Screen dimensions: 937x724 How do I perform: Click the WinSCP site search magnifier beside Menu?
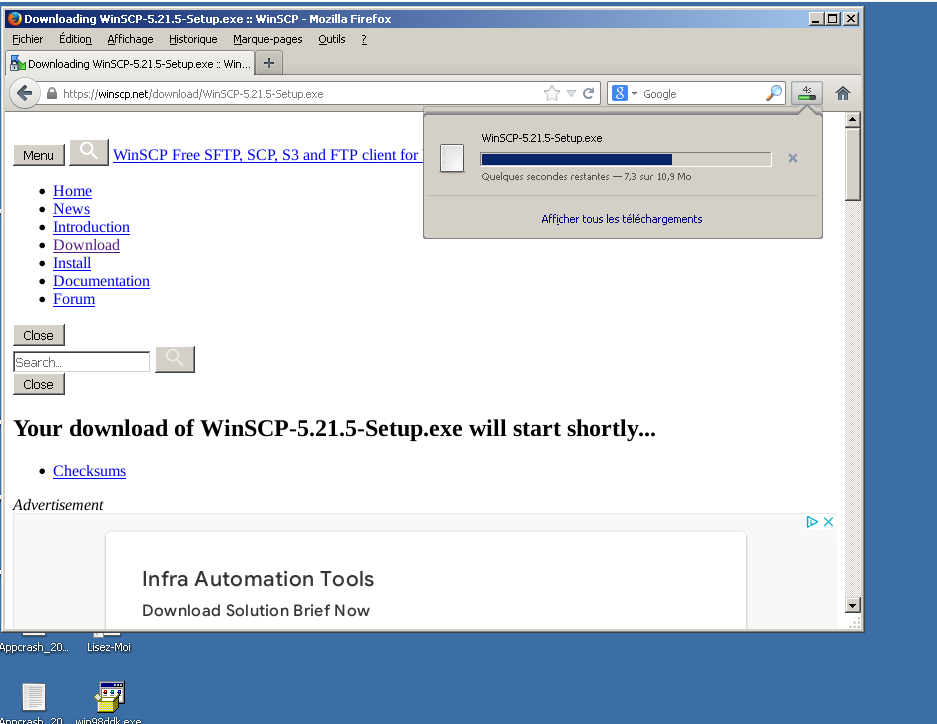click(89, 152)
